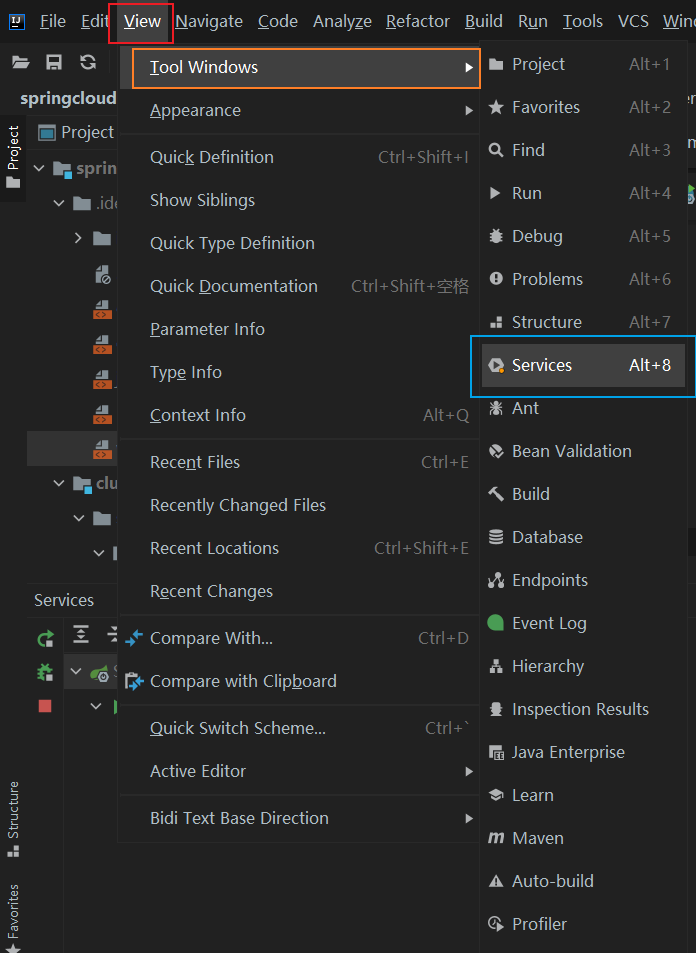Click the red Stop square in Services
The height and width of the screenshot is (953, 696).
(45, 706)
